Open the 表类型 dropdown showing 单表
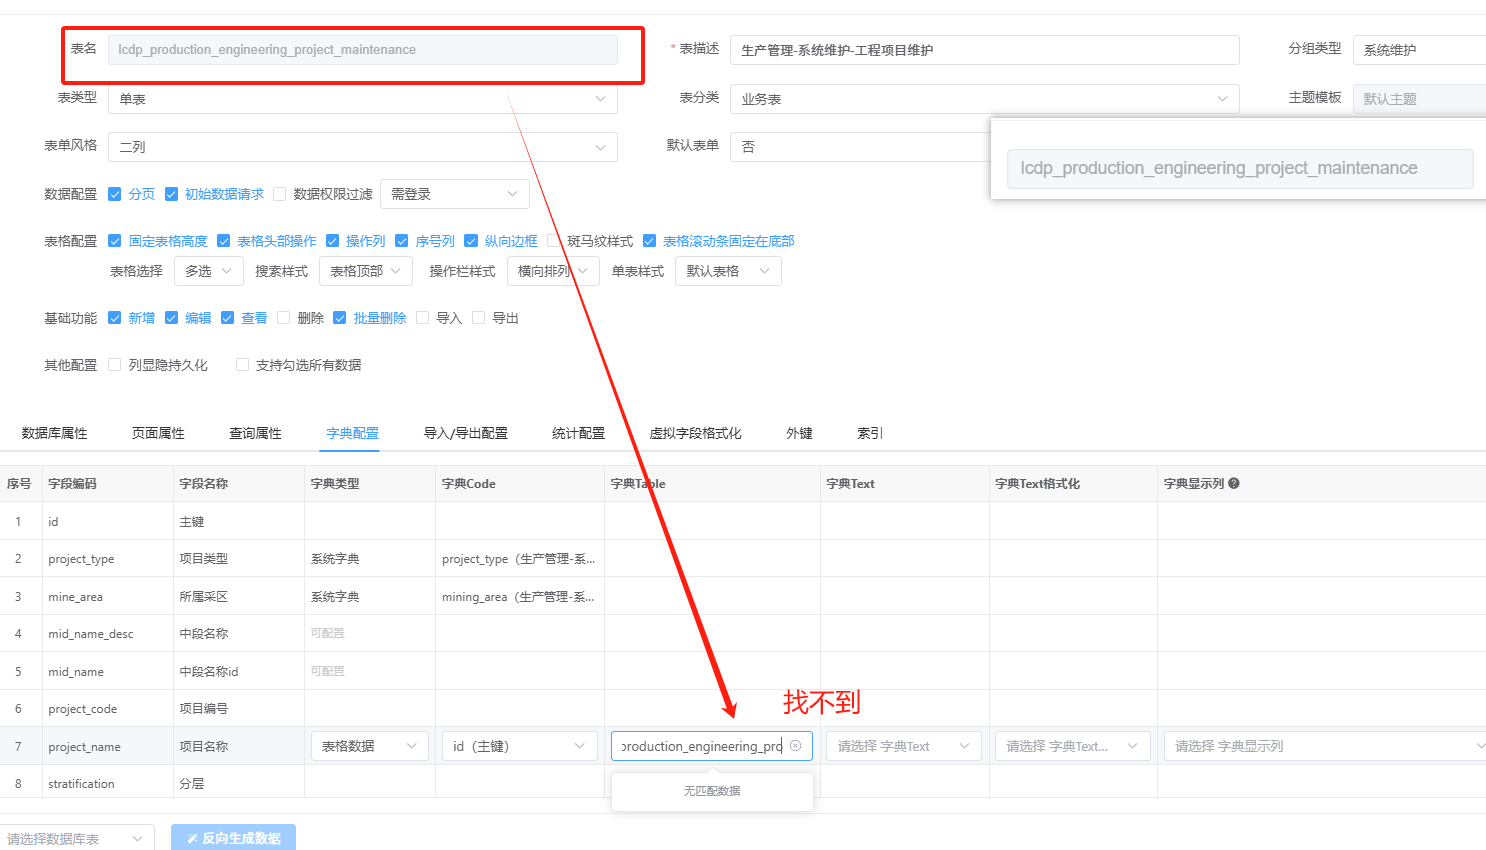Screen dimensions: 1486x850 tap(362, 99)
